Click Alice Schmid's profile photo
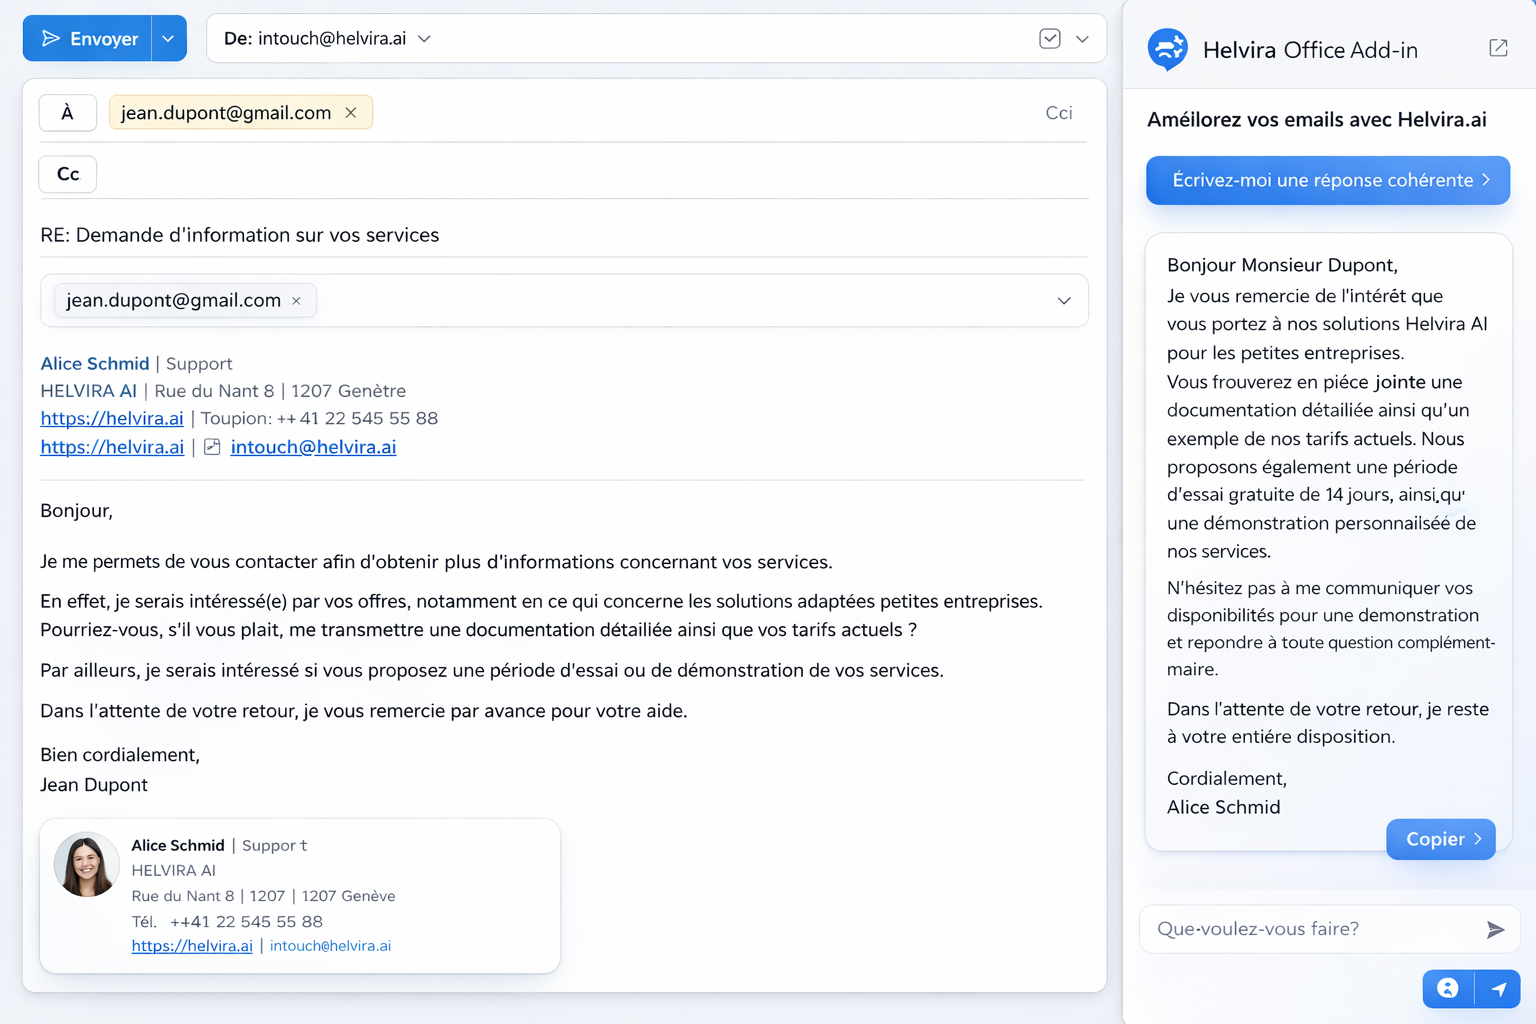 (86, 865)
